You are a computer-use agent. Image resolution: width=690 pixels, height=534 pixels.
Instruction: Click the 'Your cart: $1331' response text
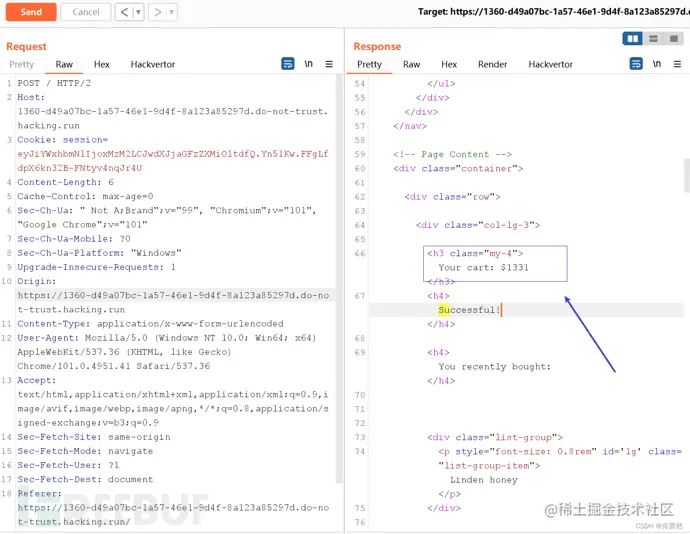tap(483, 268)
